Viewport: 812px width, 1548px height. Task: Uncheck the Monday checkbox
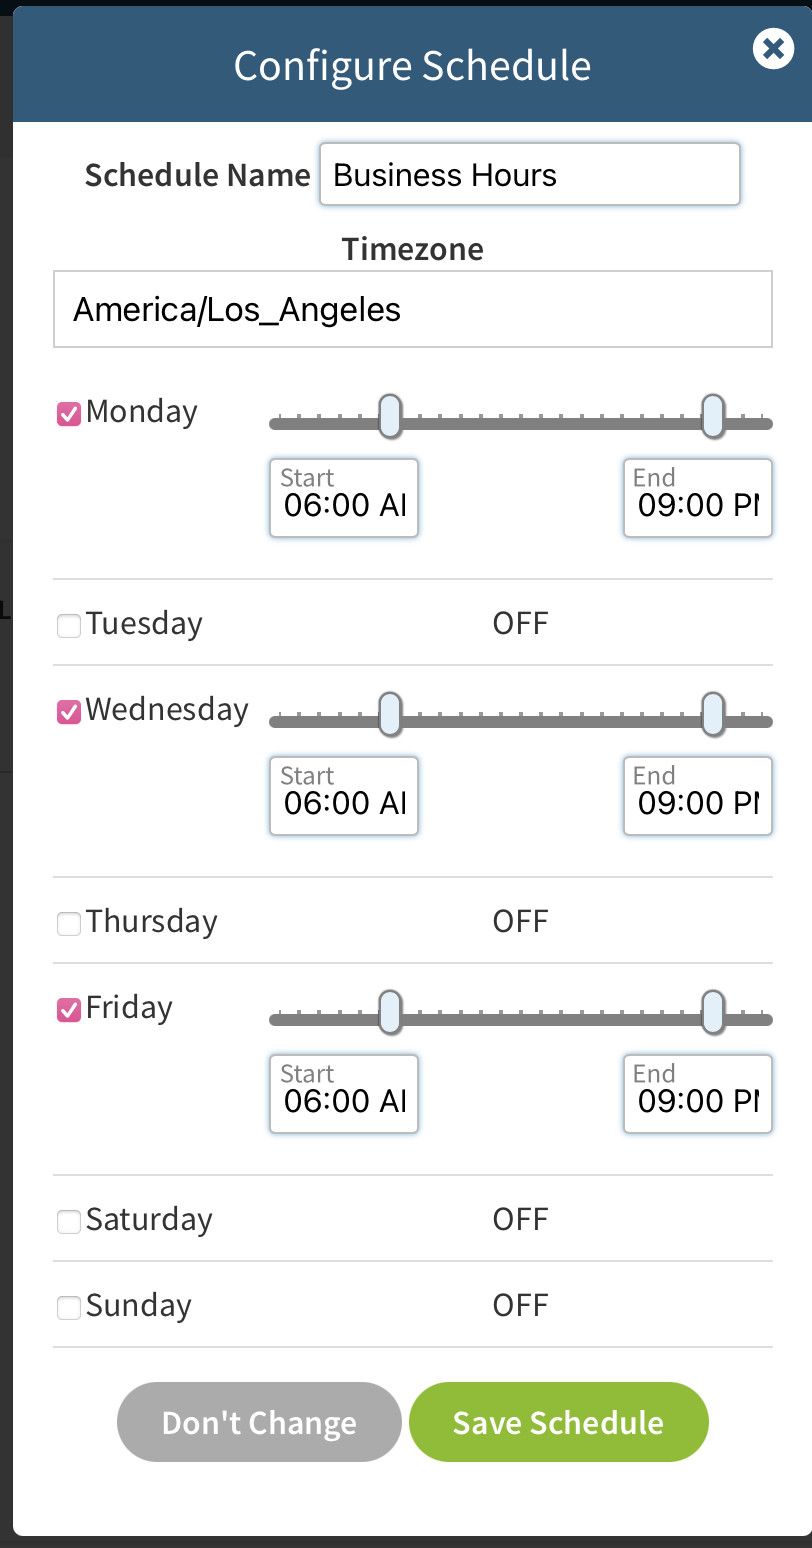click(69, 414)
